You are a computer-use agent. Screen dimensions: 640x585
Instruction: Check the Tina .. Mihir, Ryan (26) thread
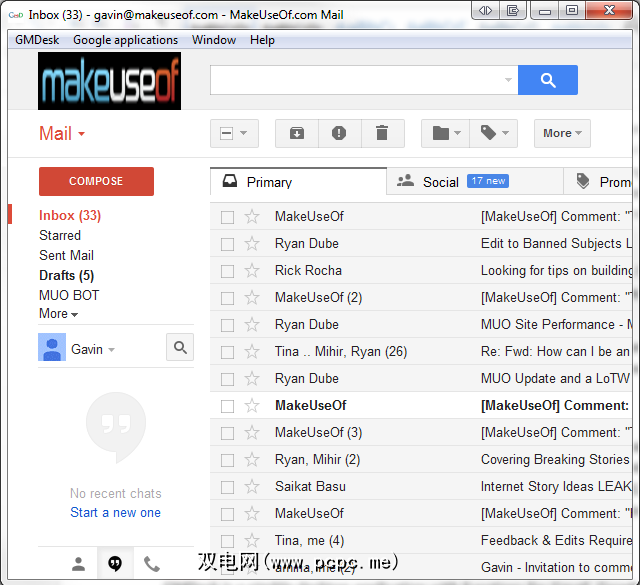(227, 352)
